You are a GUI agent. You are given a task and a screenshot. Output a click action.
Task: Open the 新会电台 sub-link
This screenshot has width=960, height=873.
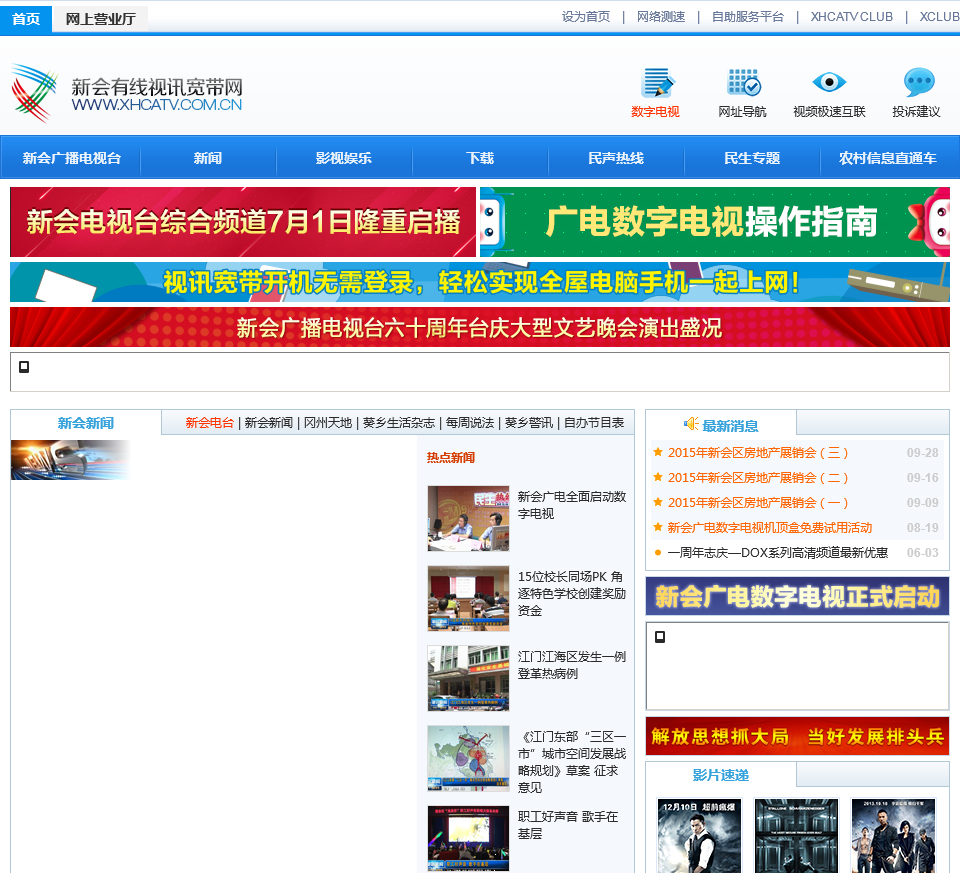(x=209, y=422)
